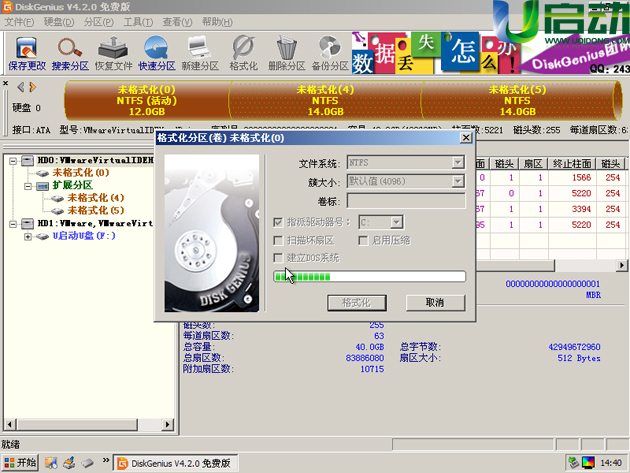This screenshot has height=473, width=630.
Task: Open the 分区(P) menu
Action: pos(98,22)
